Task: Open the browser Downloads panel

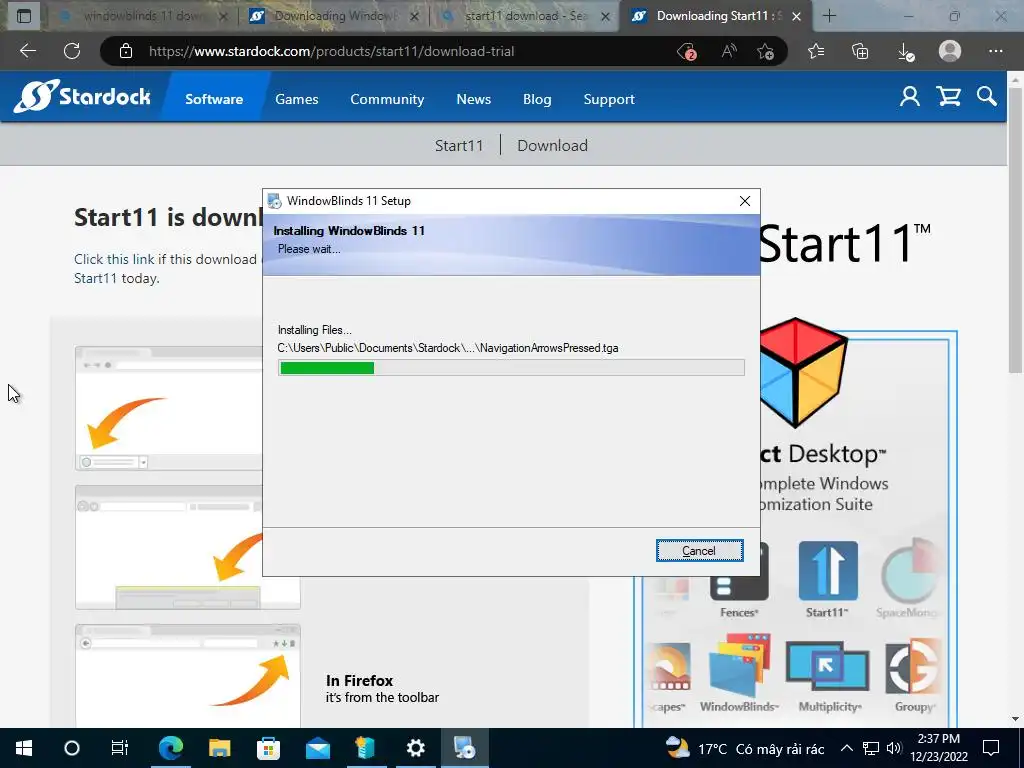Action: click(905, 52)
